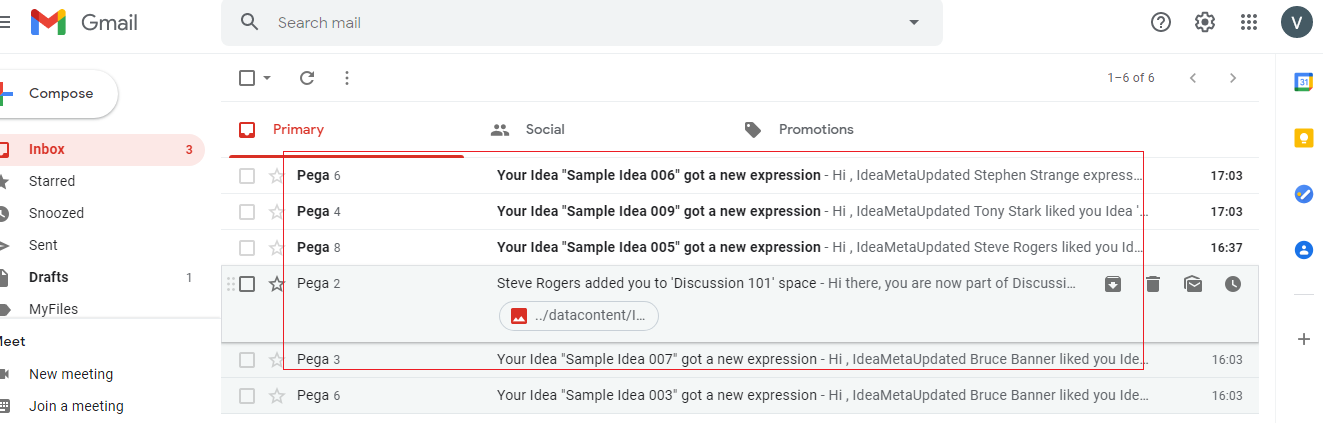This screenshot has width=1323, height=423.
Task: Star the Sample Idea 009 email
Action: click(277, 212)
